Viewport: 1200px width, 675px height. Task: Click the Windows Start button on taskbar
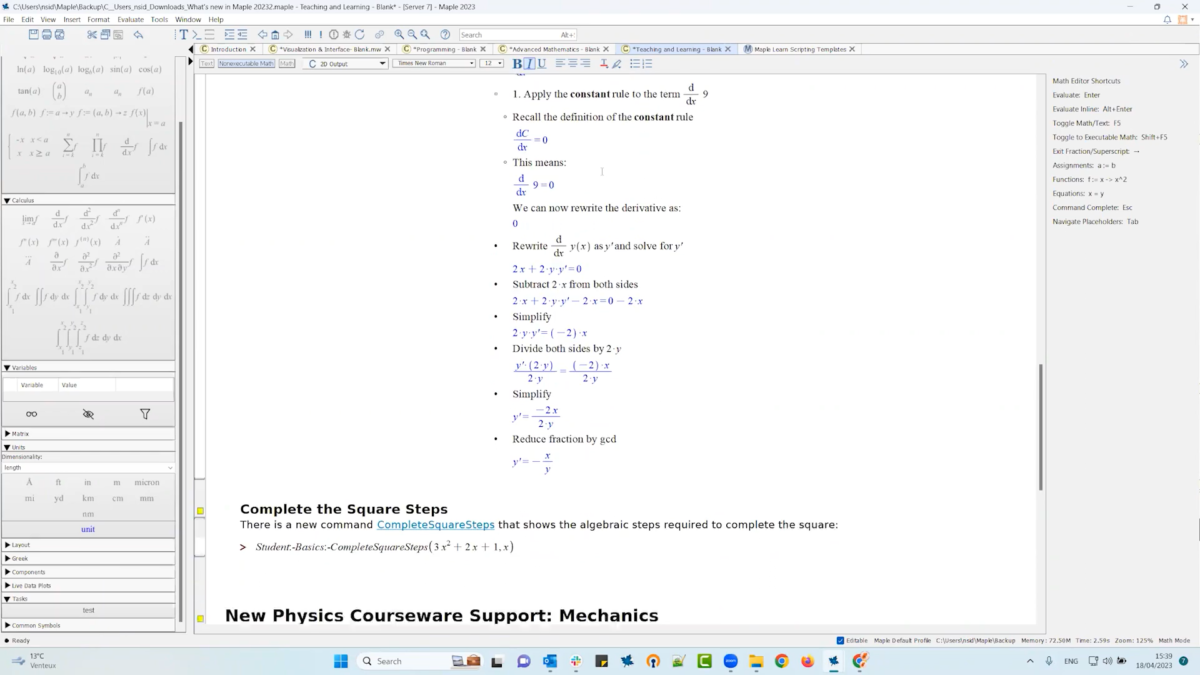340,661
